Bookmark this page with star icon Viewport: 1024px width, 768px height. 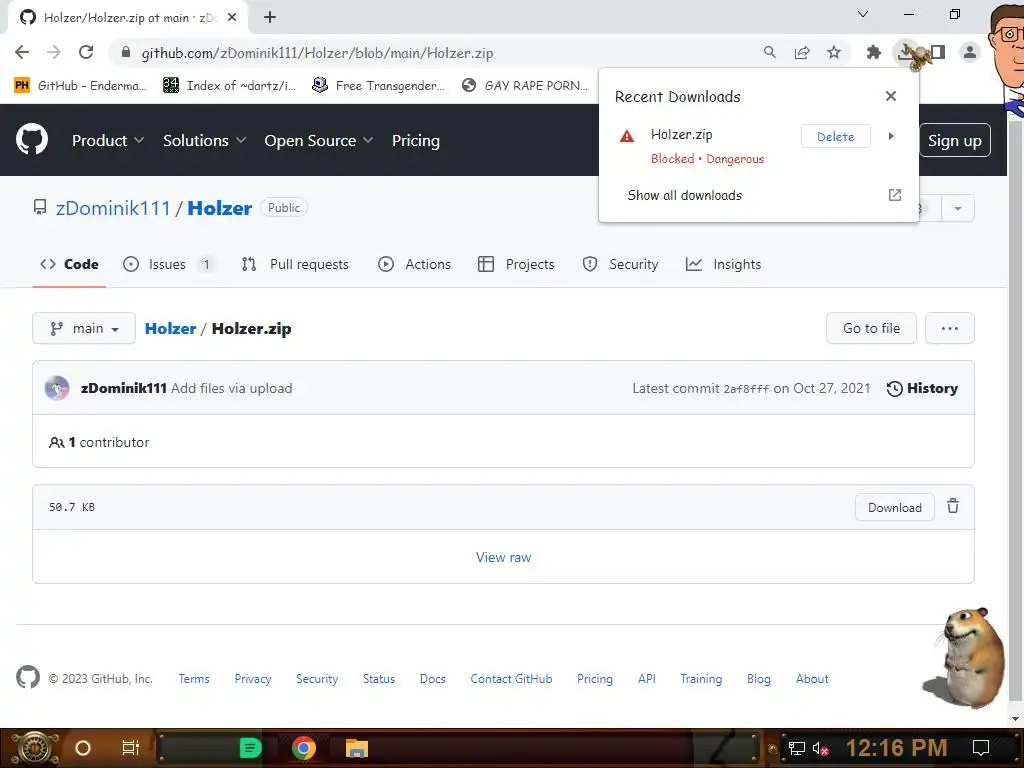833,52
